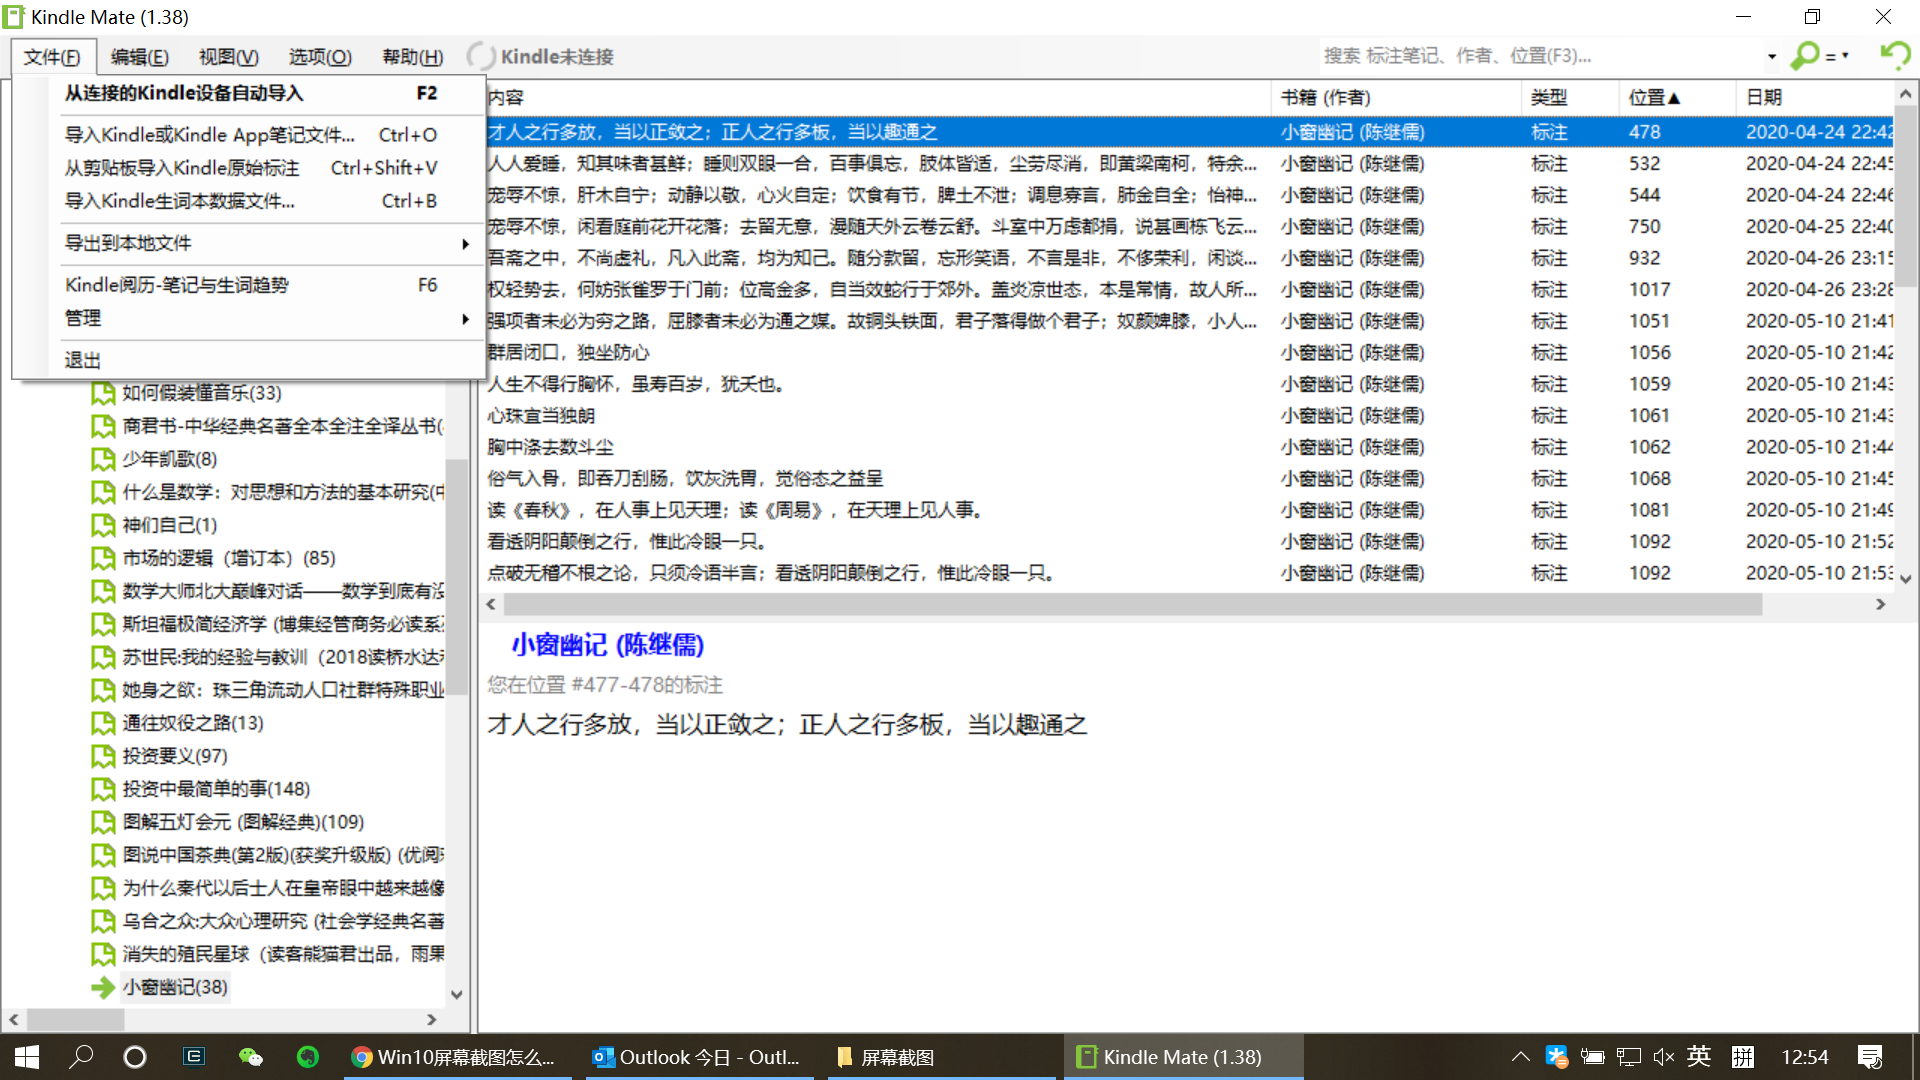The width and height of the screenshot is (1920, 1080).
Task: Open WeChat from the taskbar
Action: coord(250,1057)
